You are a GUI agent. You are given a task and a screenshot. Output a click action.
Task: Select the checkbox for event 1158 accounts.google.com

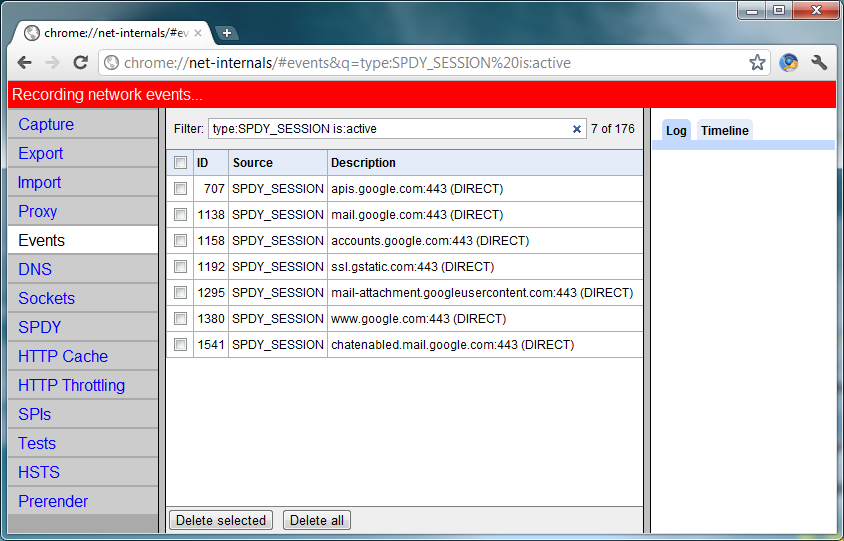tap(180, 240)
